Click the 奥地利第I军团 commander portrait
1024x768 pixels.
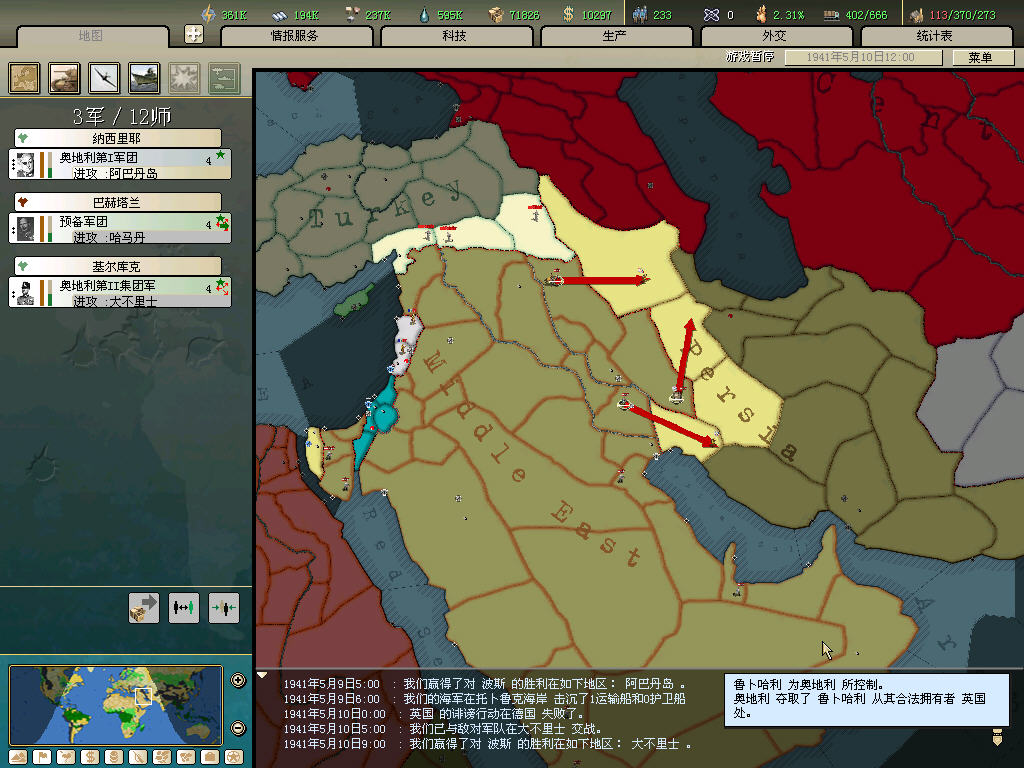point(25,165)
